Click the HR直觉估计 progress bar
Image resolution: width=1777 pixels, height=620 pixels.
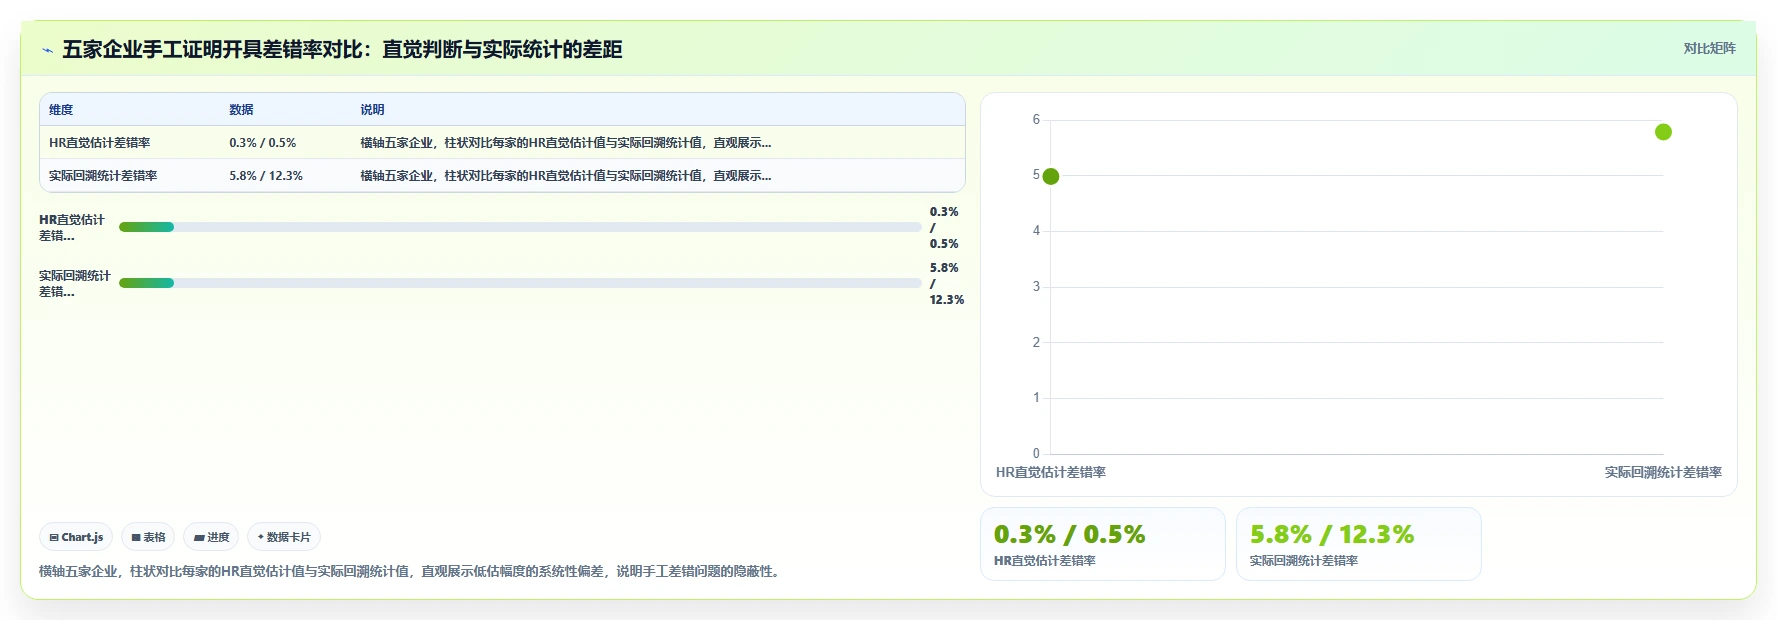[520, 227]
